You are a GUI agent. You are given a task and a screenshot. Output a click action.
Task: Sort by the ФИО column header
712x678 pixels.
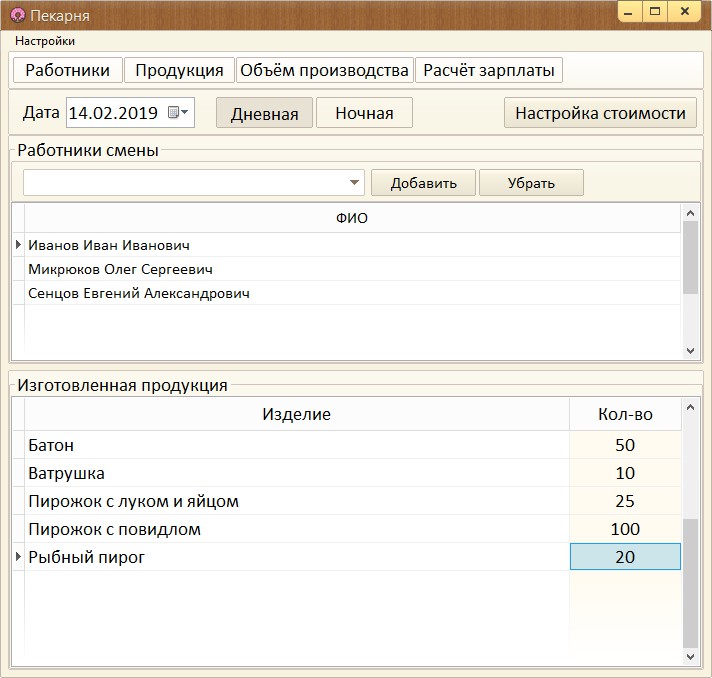[352, 218]
